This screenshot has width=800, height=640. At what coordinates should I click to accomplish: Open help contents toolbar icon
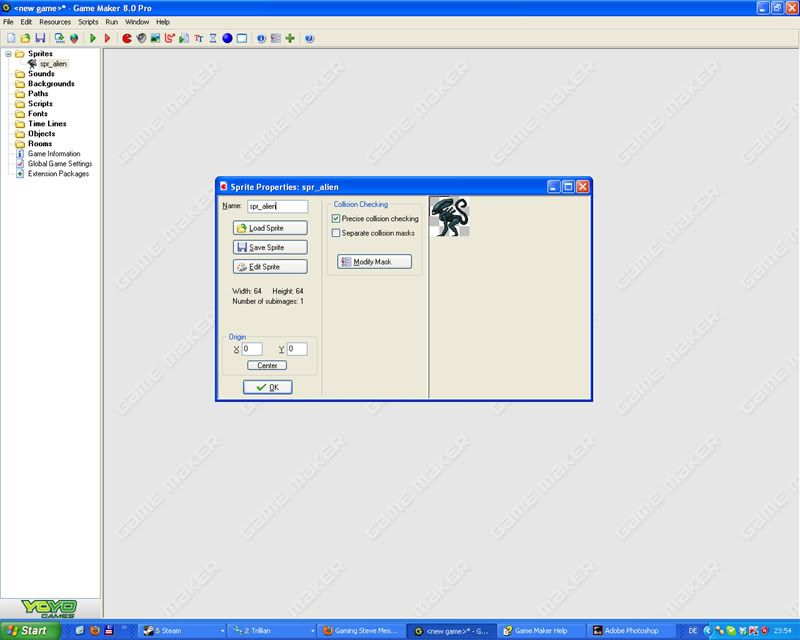click(x=309, y=38)
